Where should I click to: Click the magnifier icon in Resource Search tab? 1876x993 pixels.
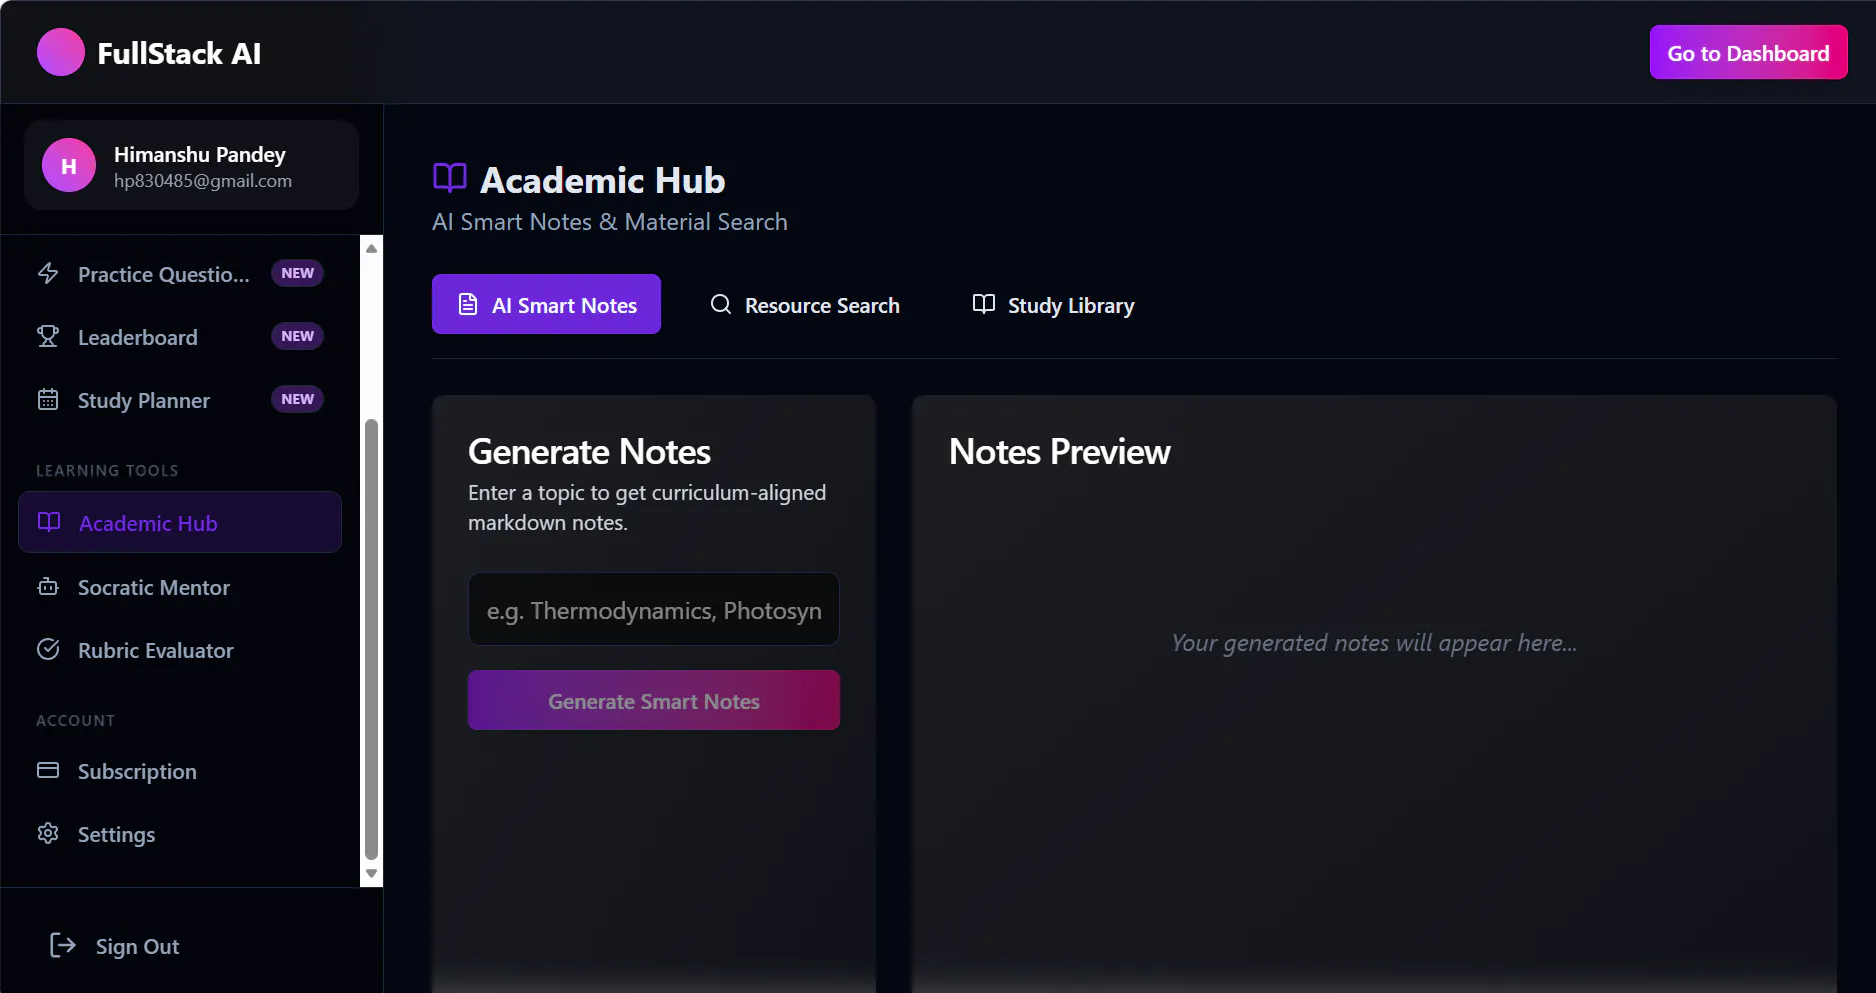[x=721, y=304]
